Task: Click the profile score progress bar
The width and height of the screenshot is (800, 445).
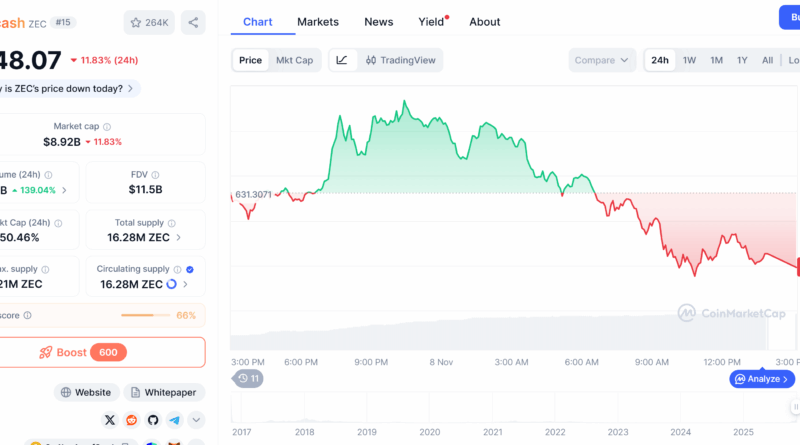Action: (x=147, y=315)
